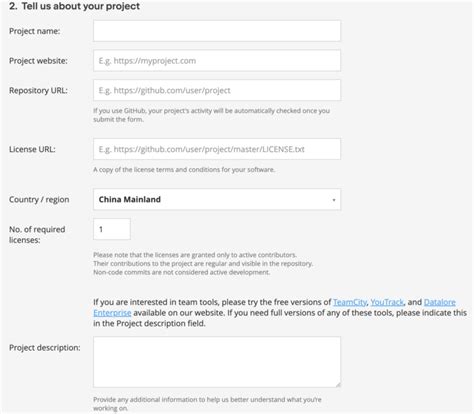Follow the YouTrack hyperlink
The width and height of the screenshot is (474, 414).
tap(387, 302)
